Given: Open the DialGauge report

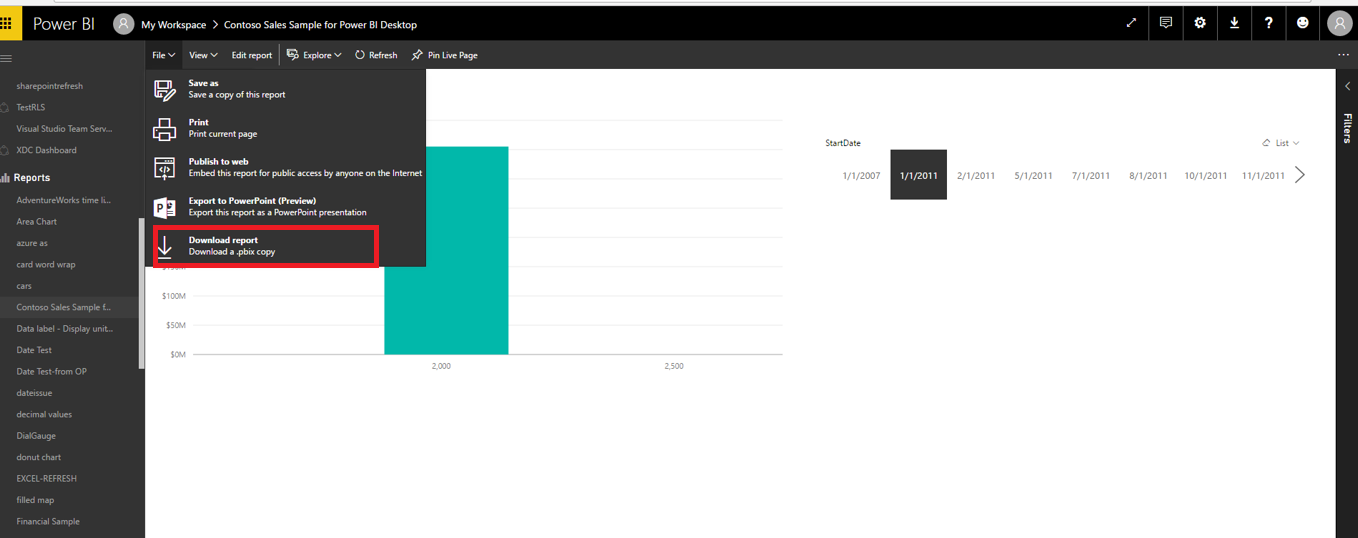Looking at the screenshot, I should [36, 435].
